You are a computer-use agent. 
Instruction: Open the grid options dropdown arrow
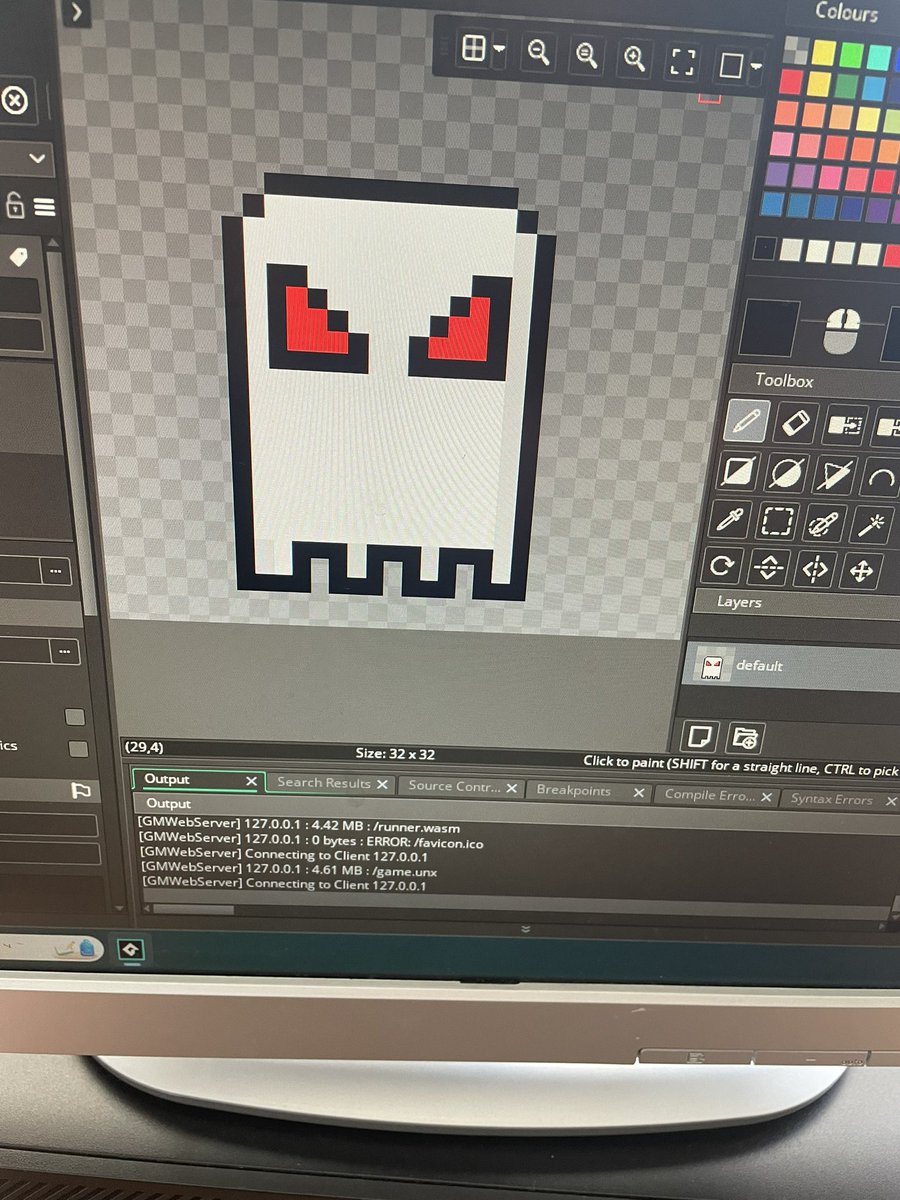coord(499,49)
